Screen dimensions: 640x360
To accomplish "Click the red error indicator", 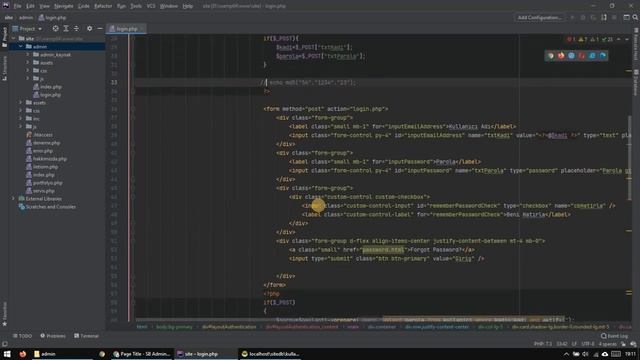I will pos(571,40).
